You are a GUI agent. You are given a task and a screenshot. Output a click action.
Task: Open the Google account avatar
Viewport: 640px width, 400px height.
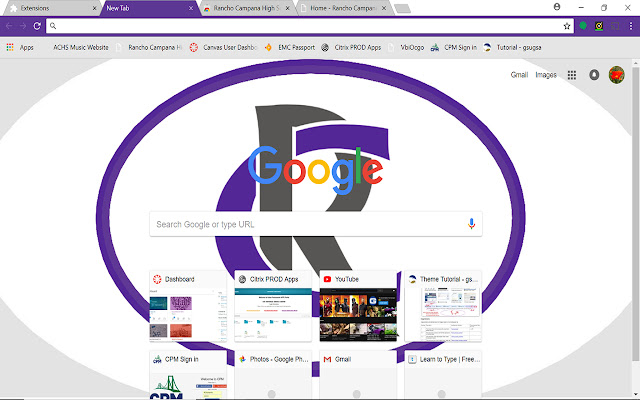(616, 75)
